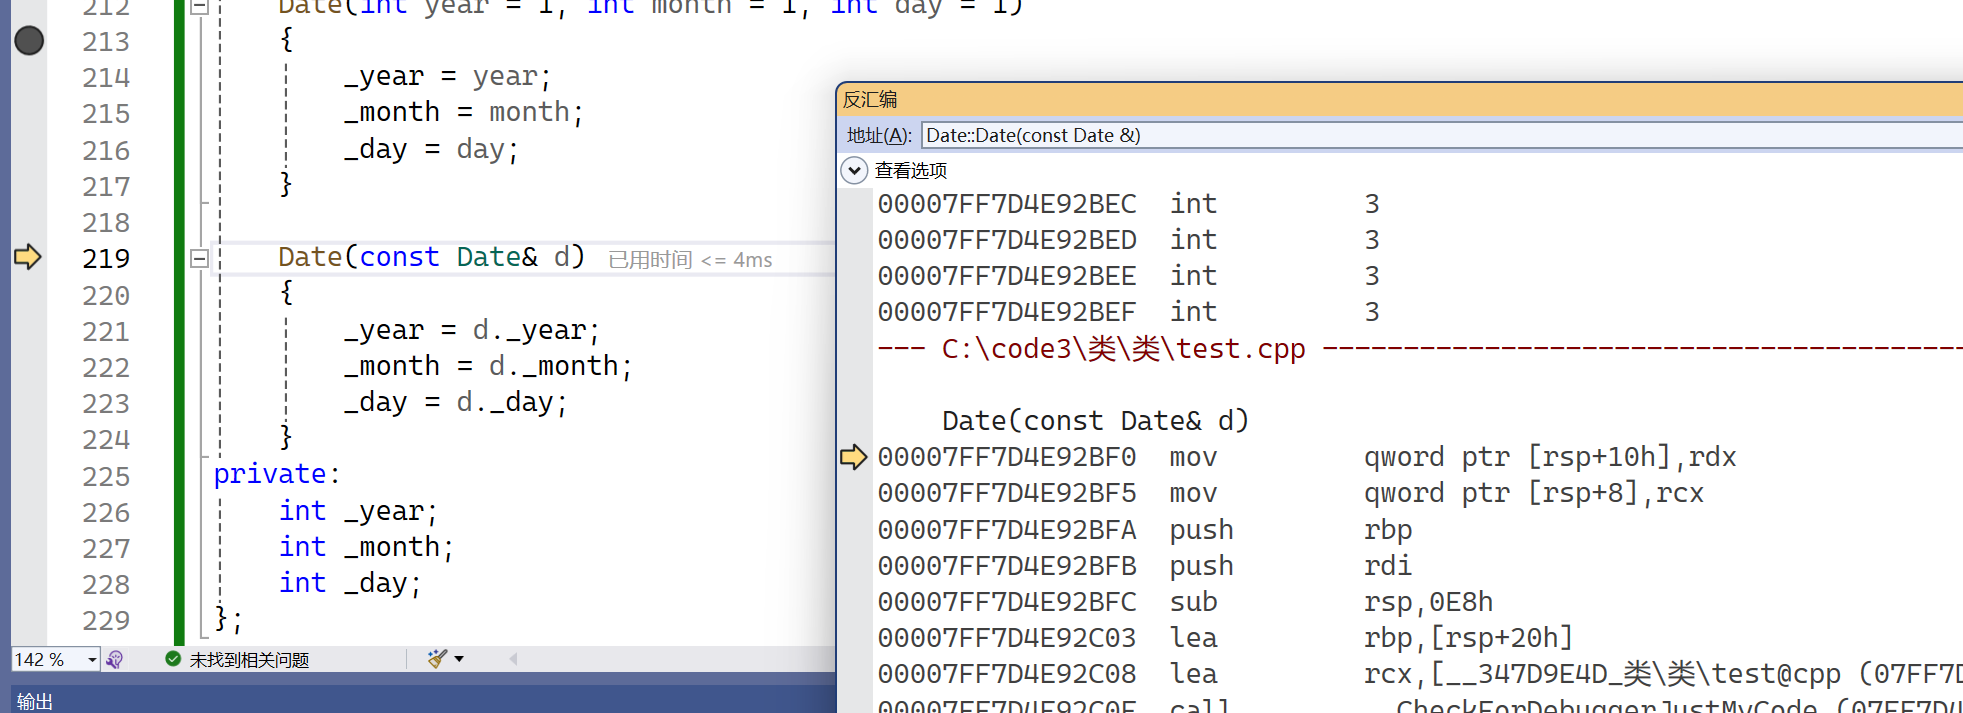
Task: Click line number 219 in the editor
Action: click(x=106, y=259)
